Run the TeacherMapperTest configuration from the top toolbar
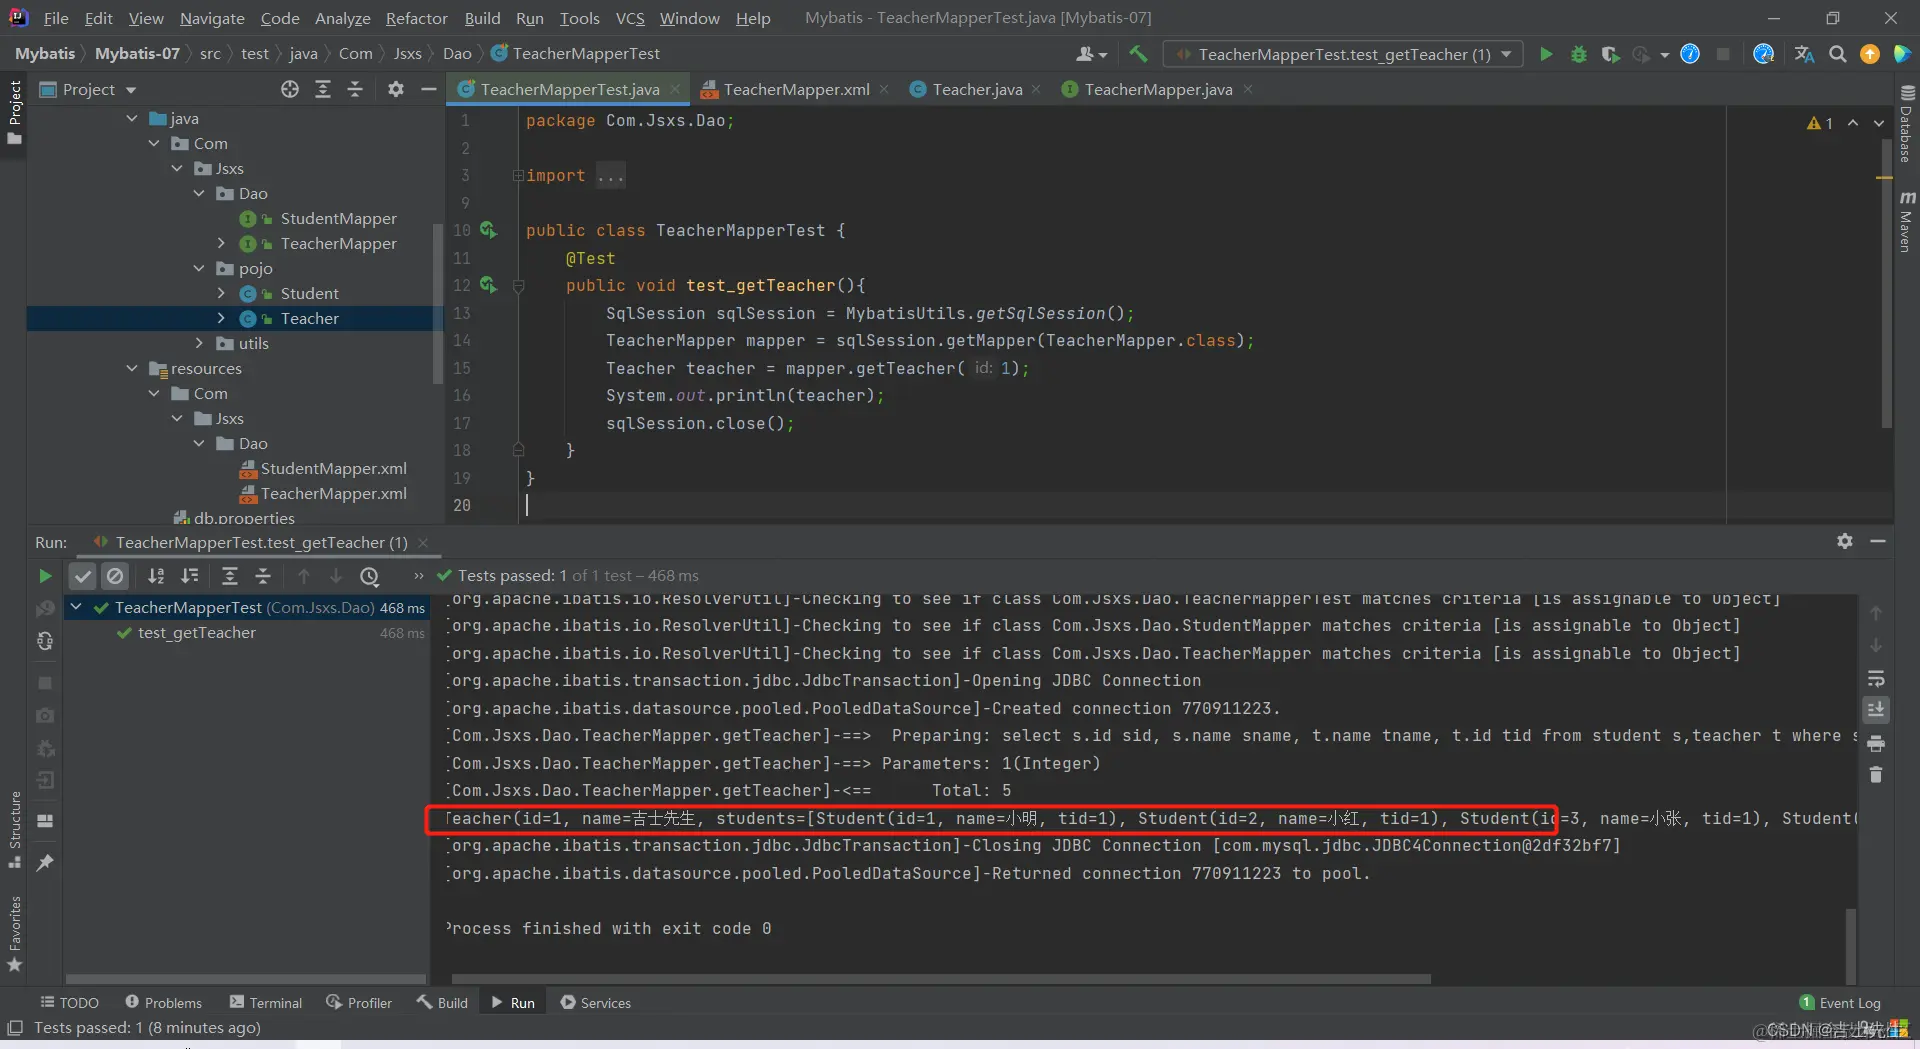Viewport: 1920px width, 1049px height. tap(1546, 54)
